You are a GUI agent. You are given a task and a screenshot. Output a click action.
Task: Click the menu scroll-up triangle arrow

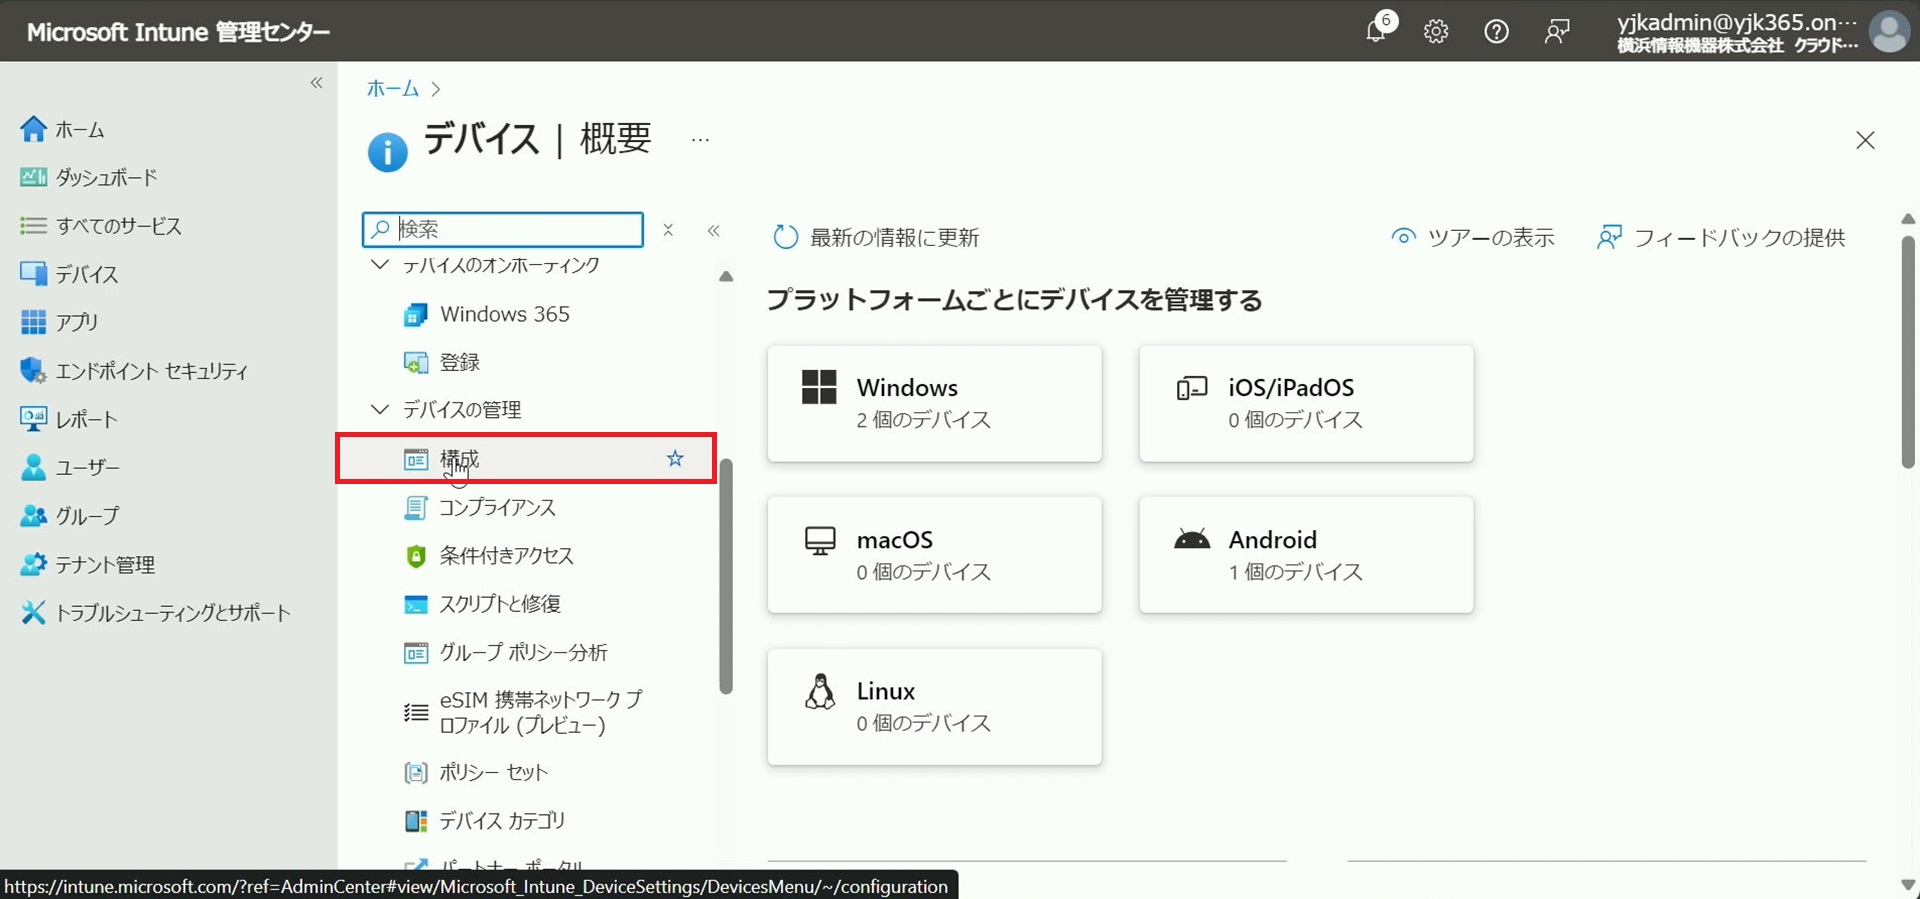coord(726,276)
